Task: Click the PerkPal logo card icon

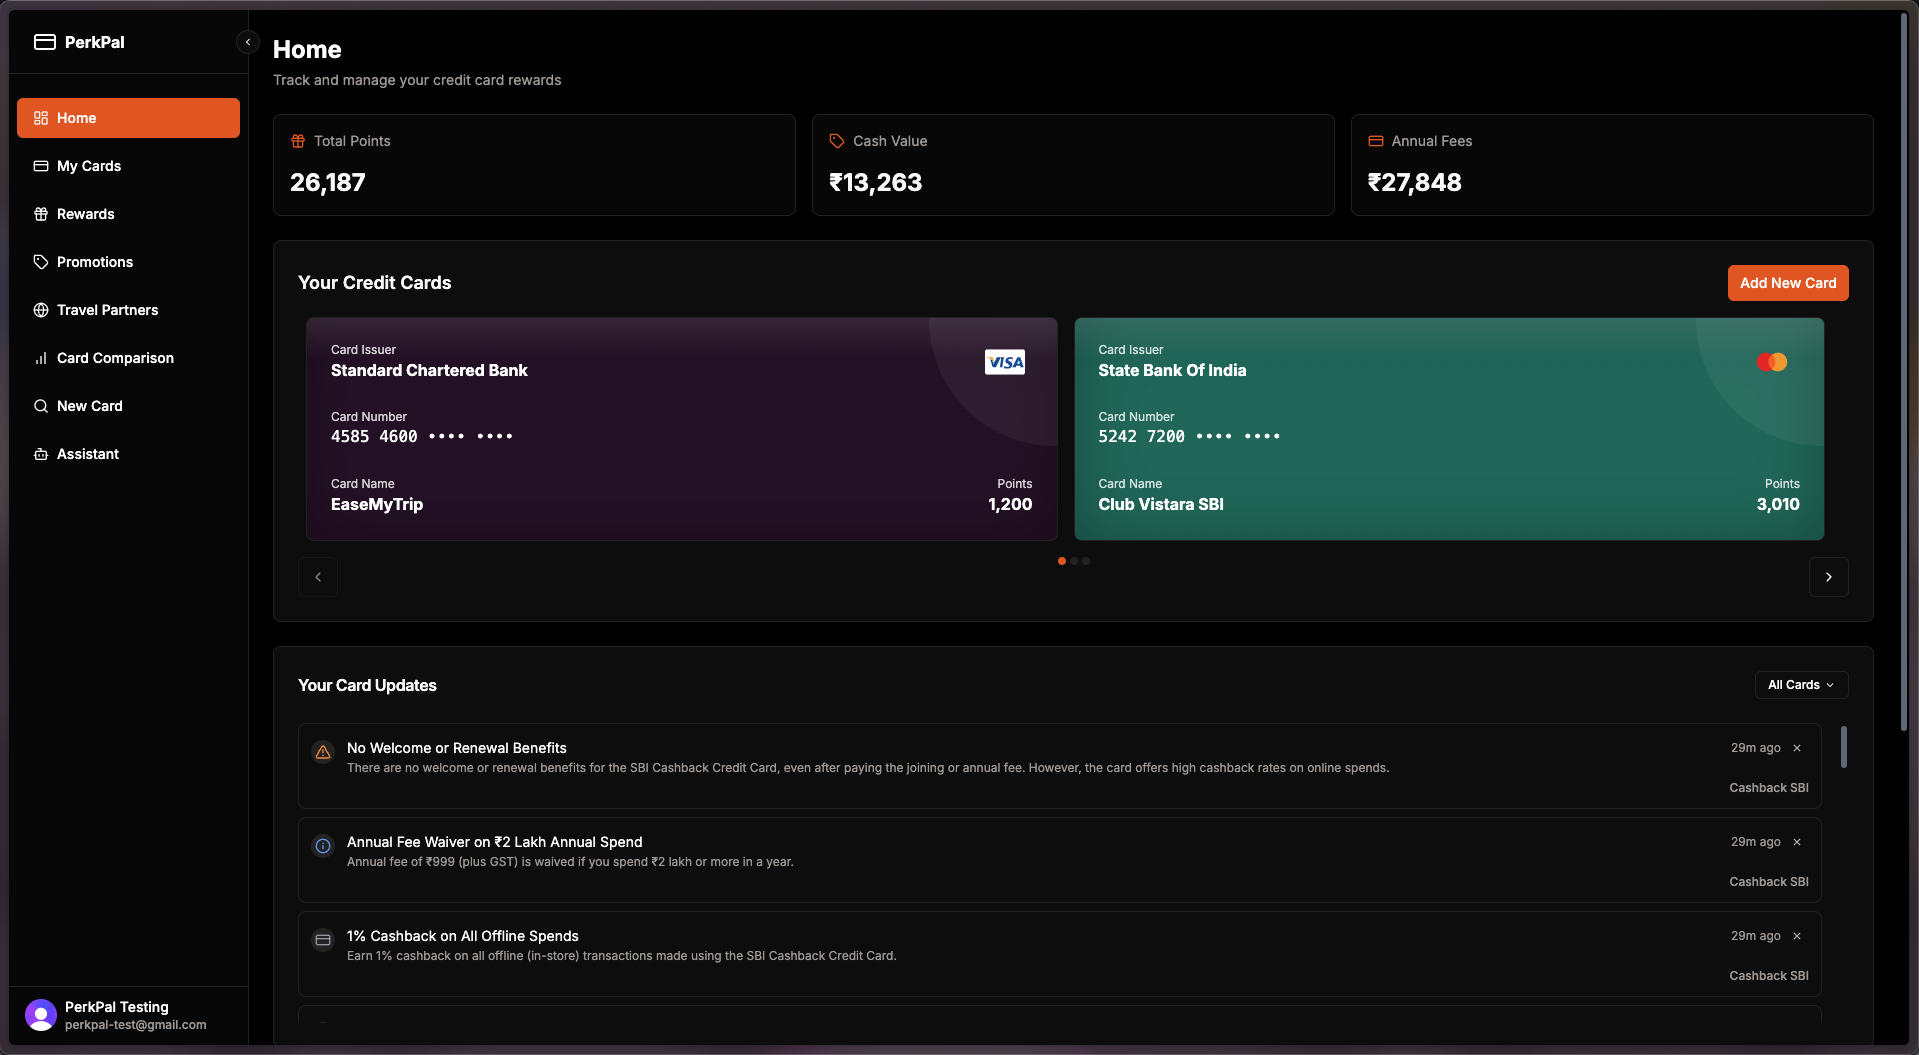Action: [44, 42]
